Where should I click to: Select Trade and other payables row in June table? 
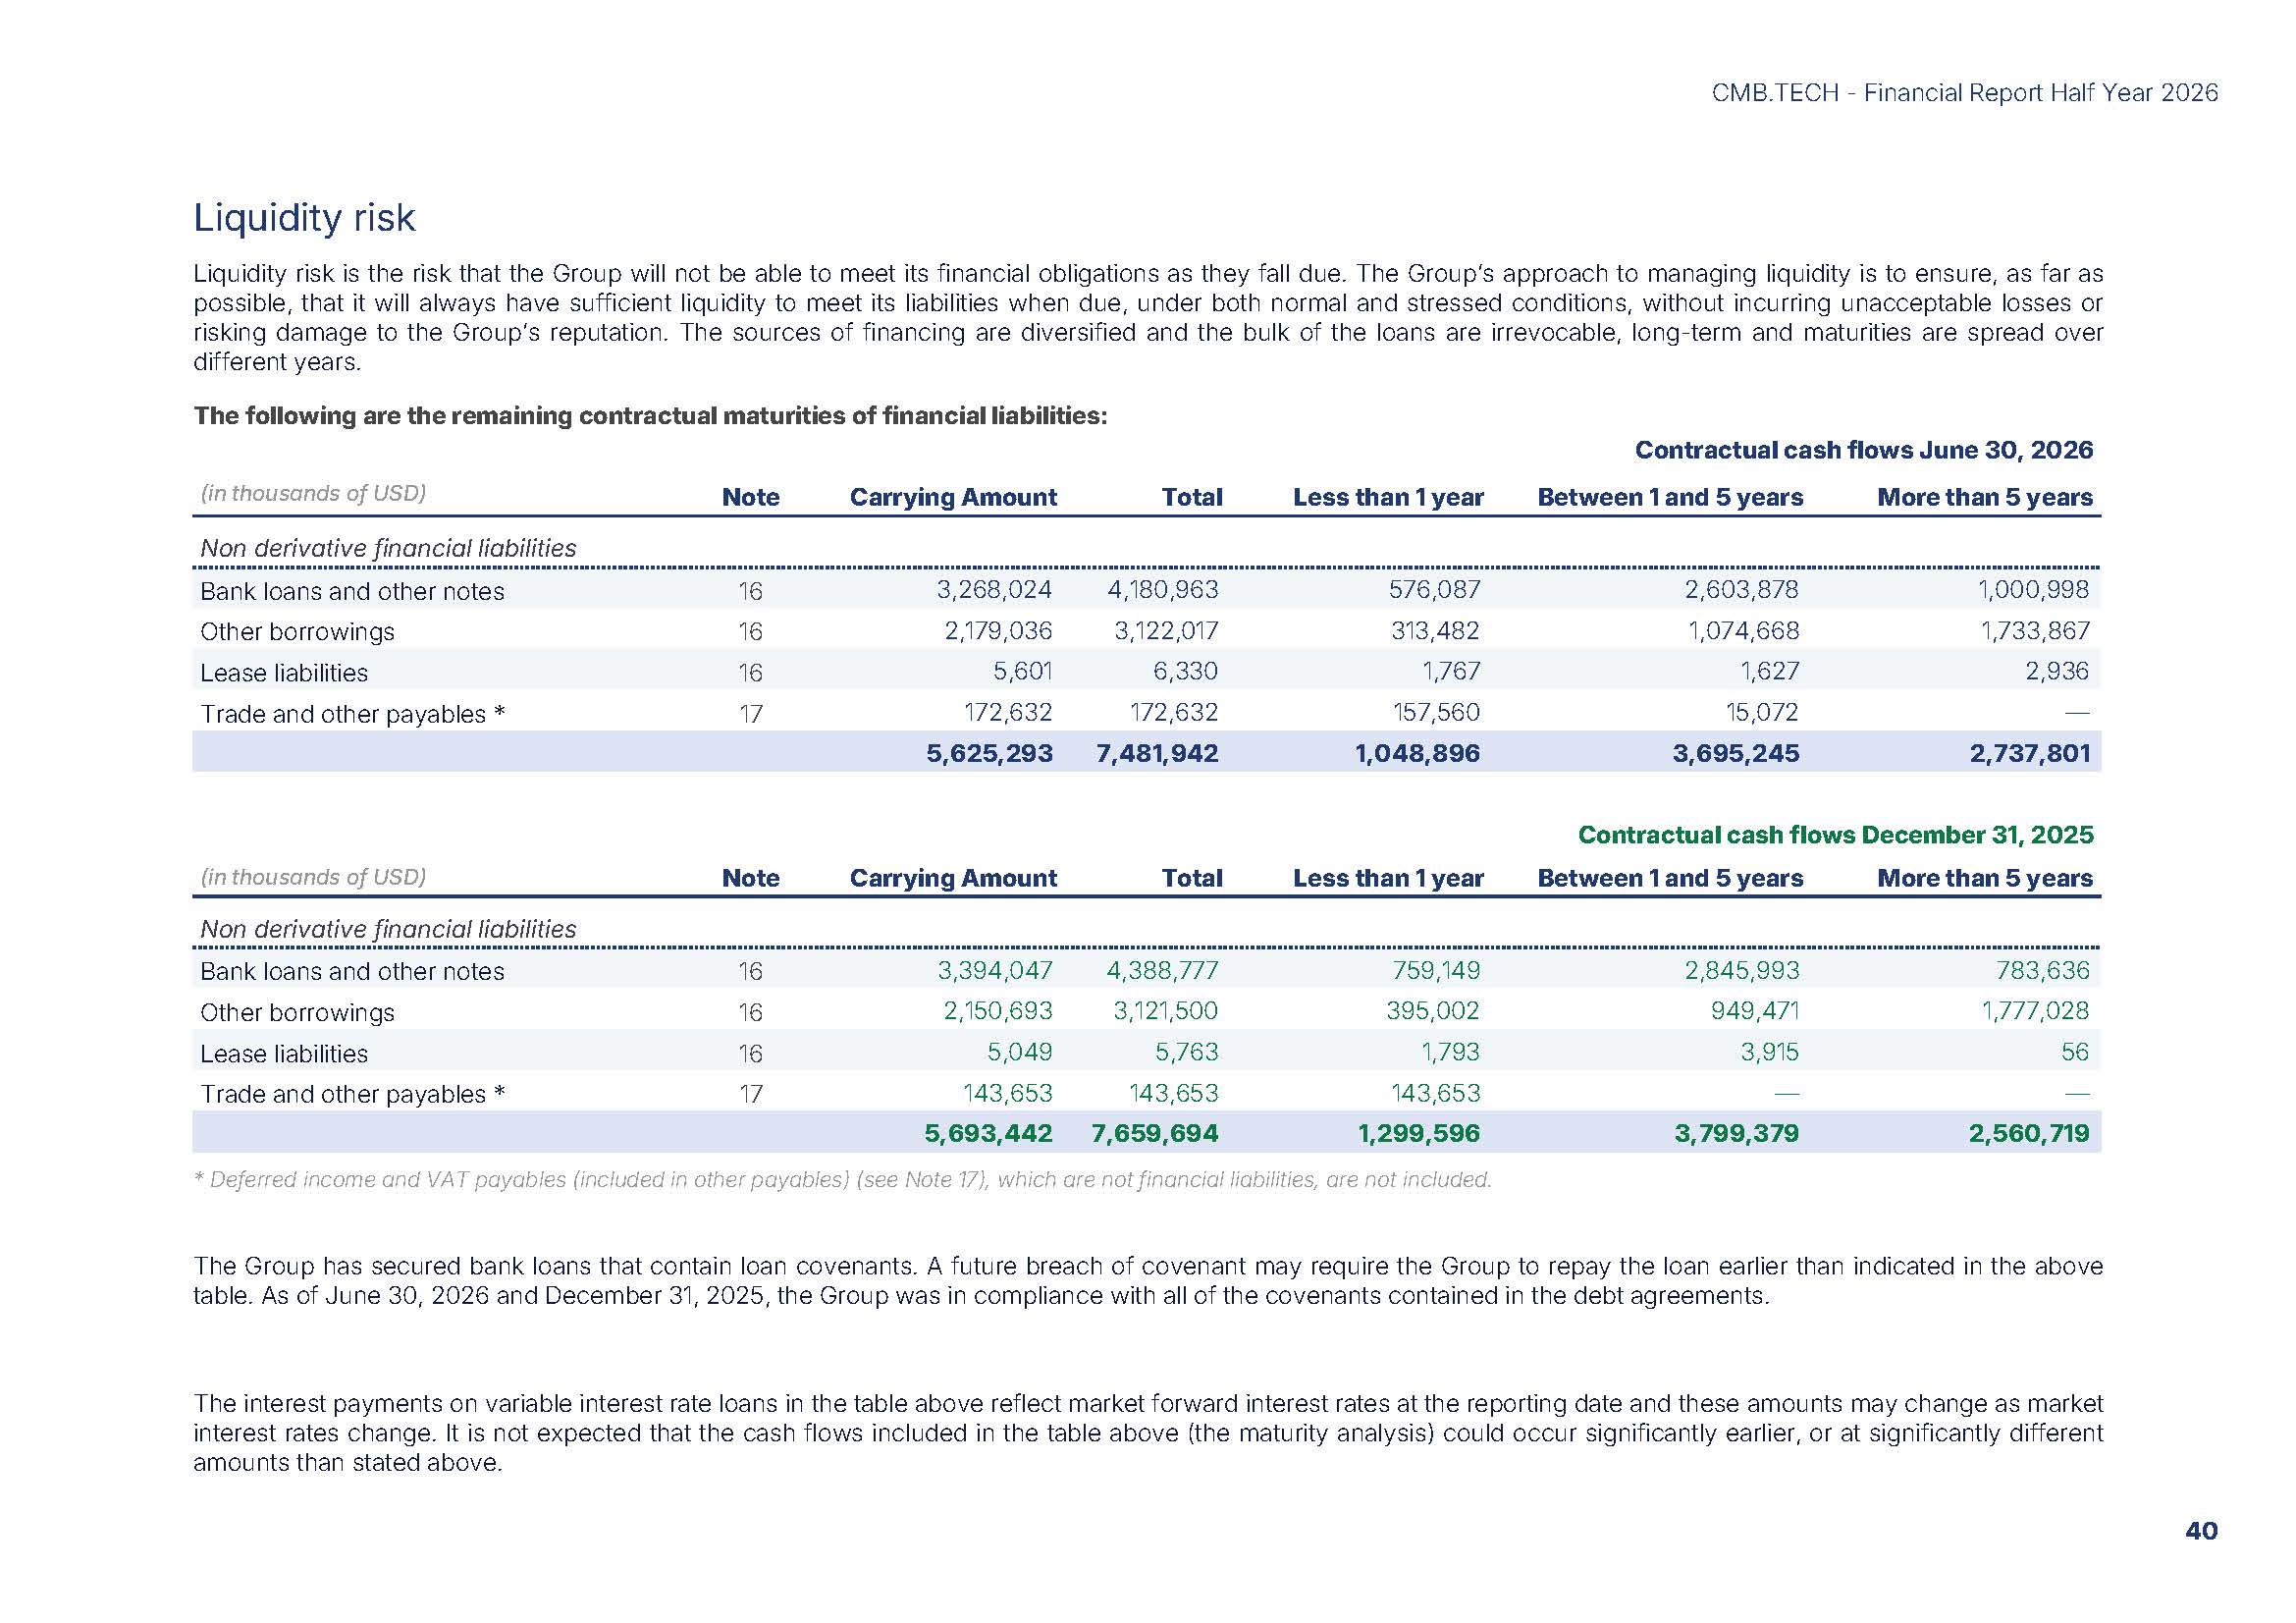pos(1146,712)
